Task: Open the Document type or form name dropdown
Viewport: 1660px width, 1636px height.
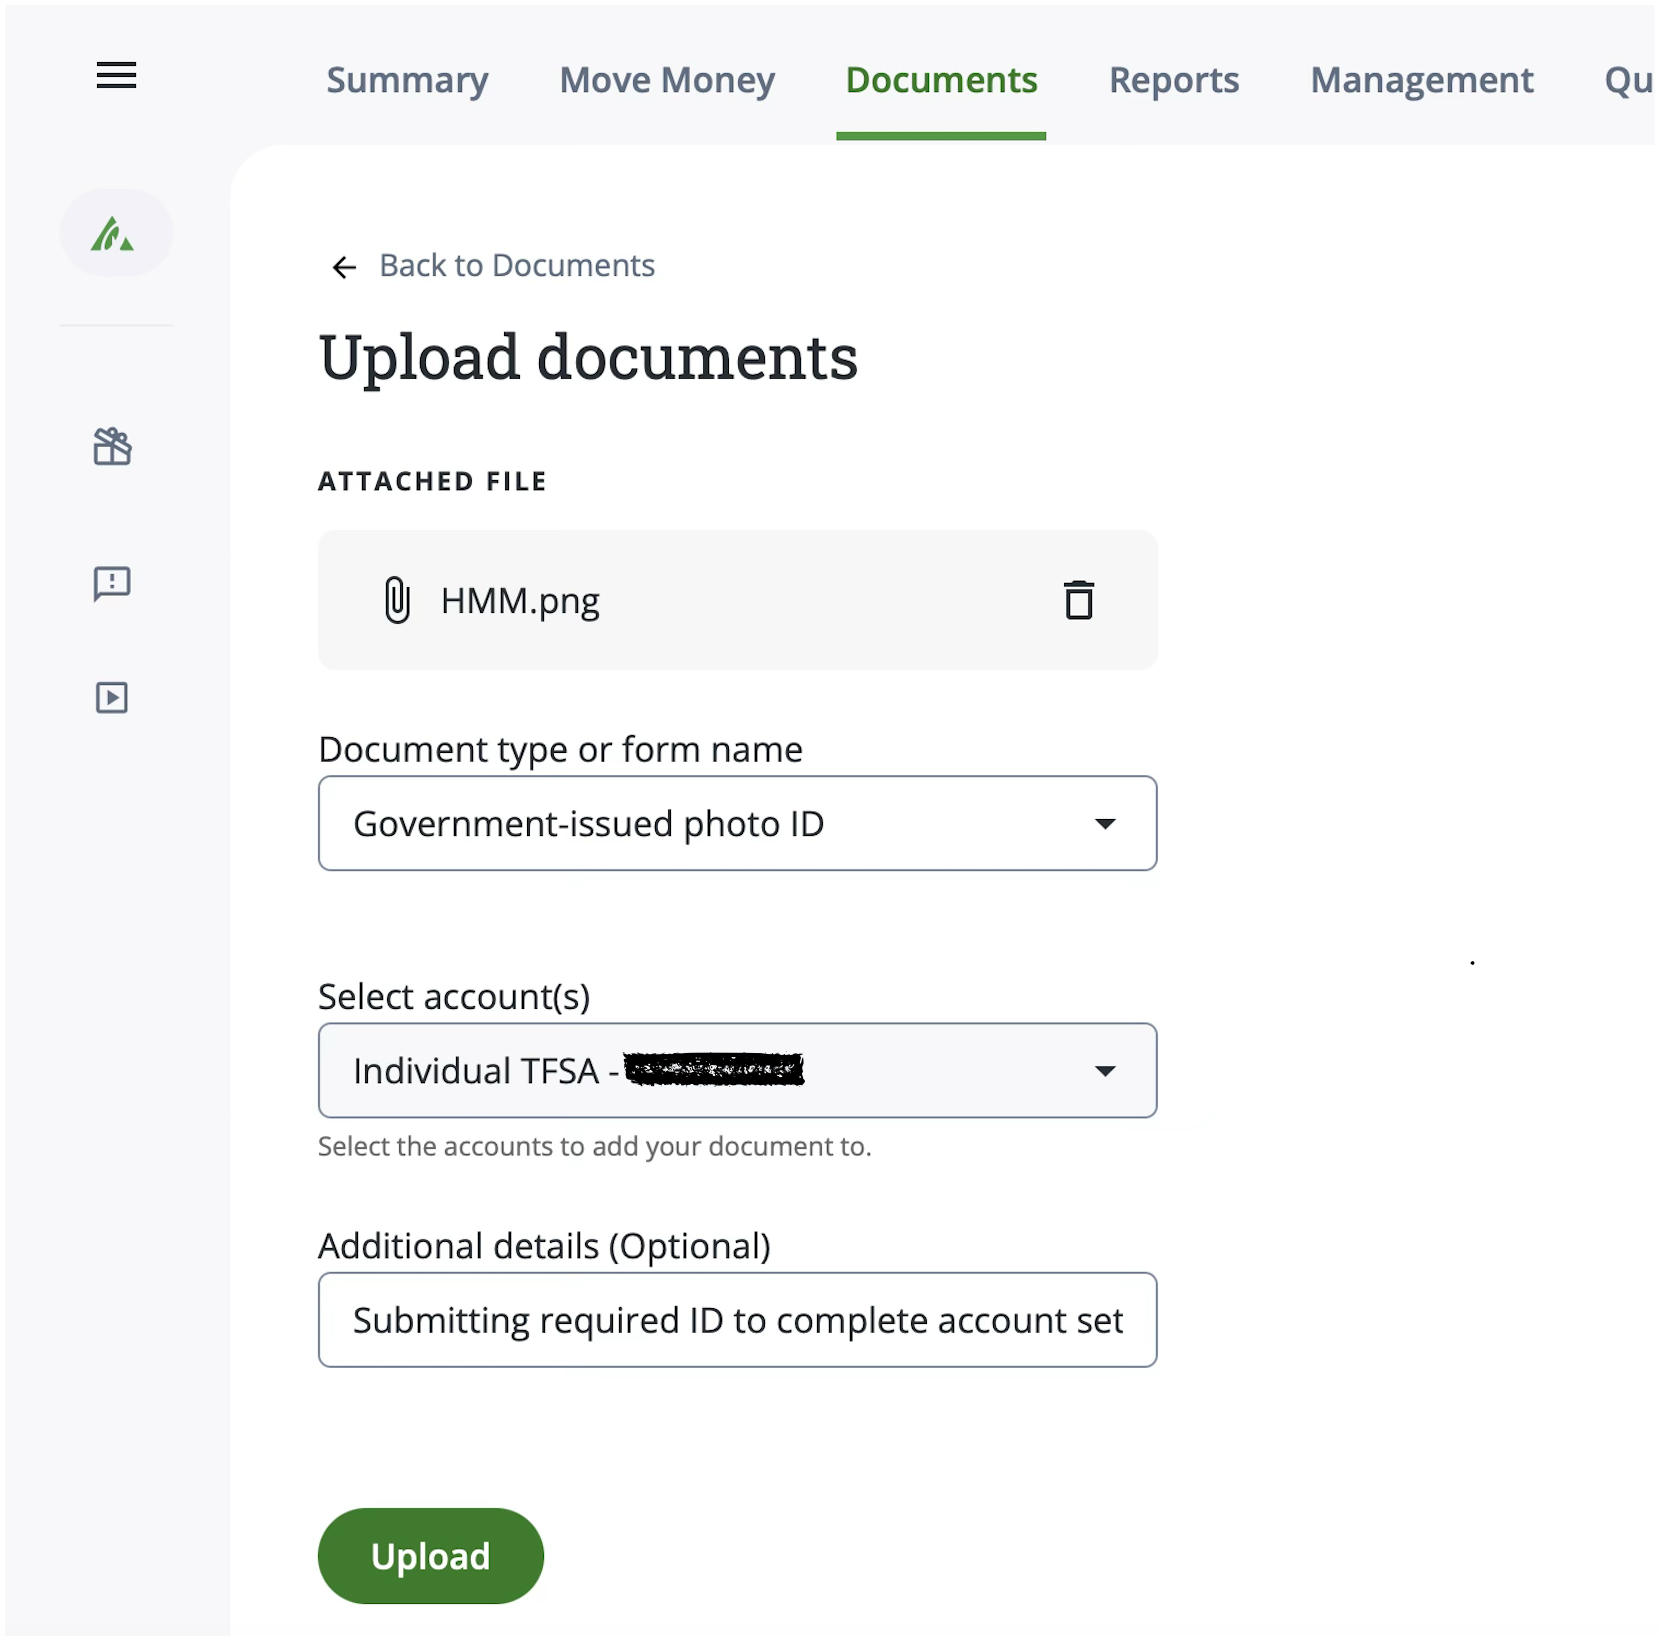Action: coord(737,823)
